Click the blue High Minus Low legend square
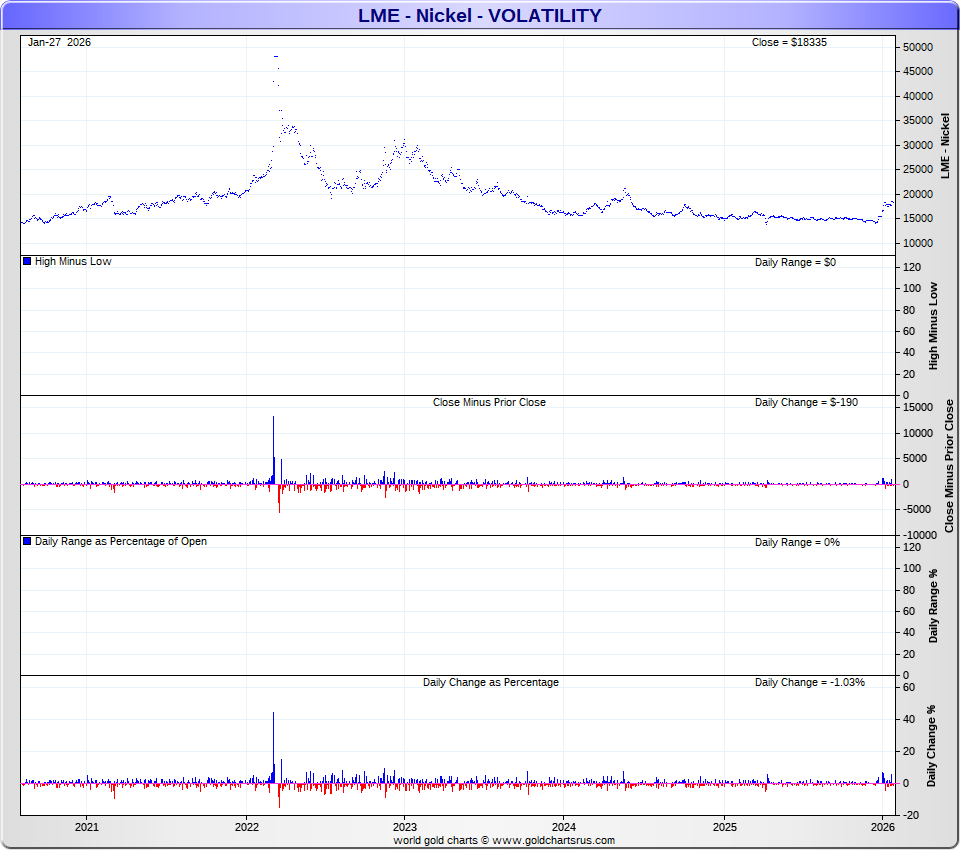The width and height of the screenshot is (960, 850). click(x=27, y=261)
